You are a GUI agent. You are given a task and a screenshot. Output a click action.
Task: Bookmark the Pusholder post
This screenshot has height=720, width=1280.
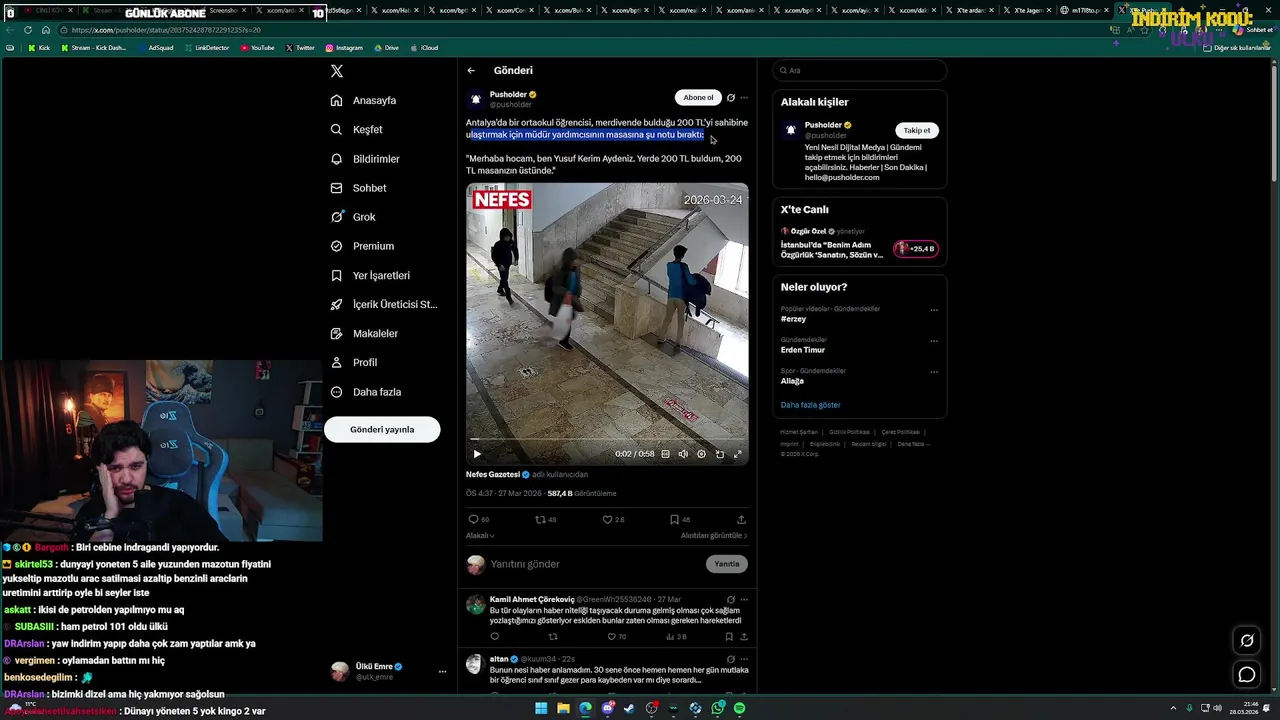coord(674,519)
